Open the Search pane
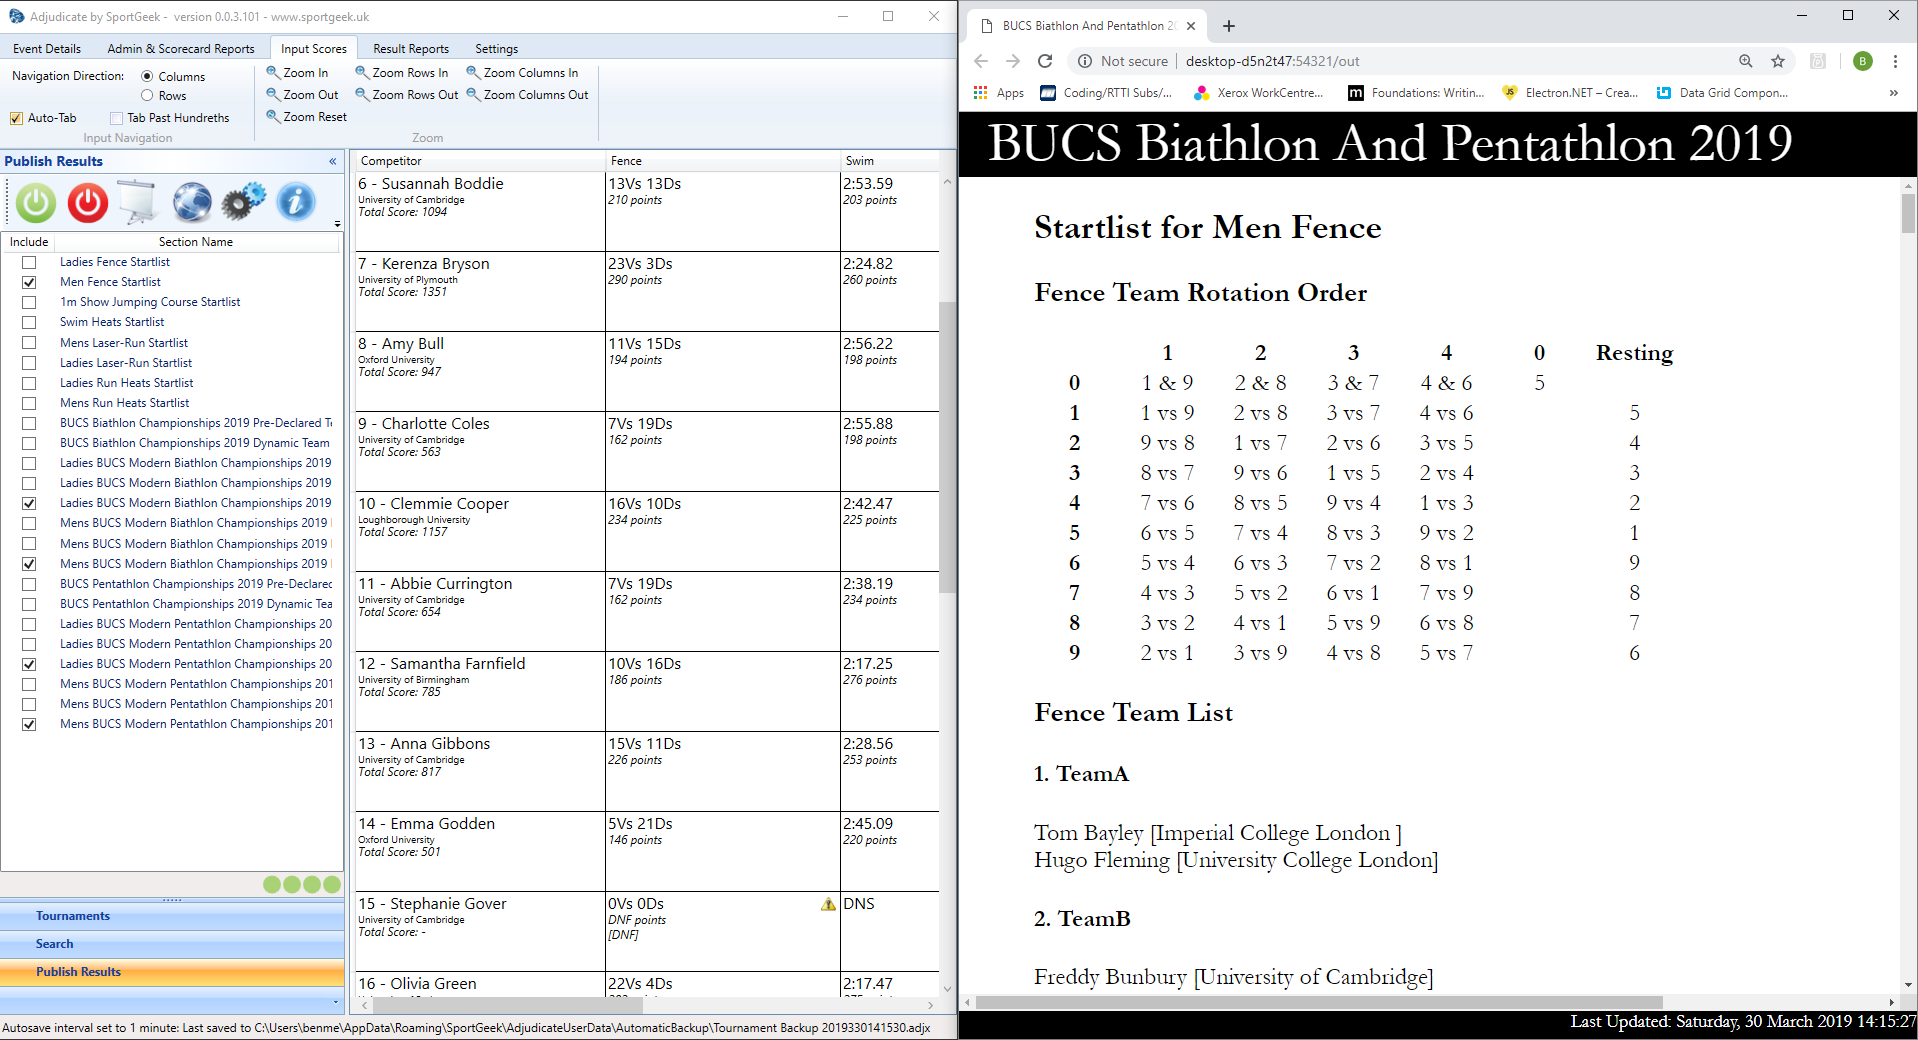 (x=172, y=944)
